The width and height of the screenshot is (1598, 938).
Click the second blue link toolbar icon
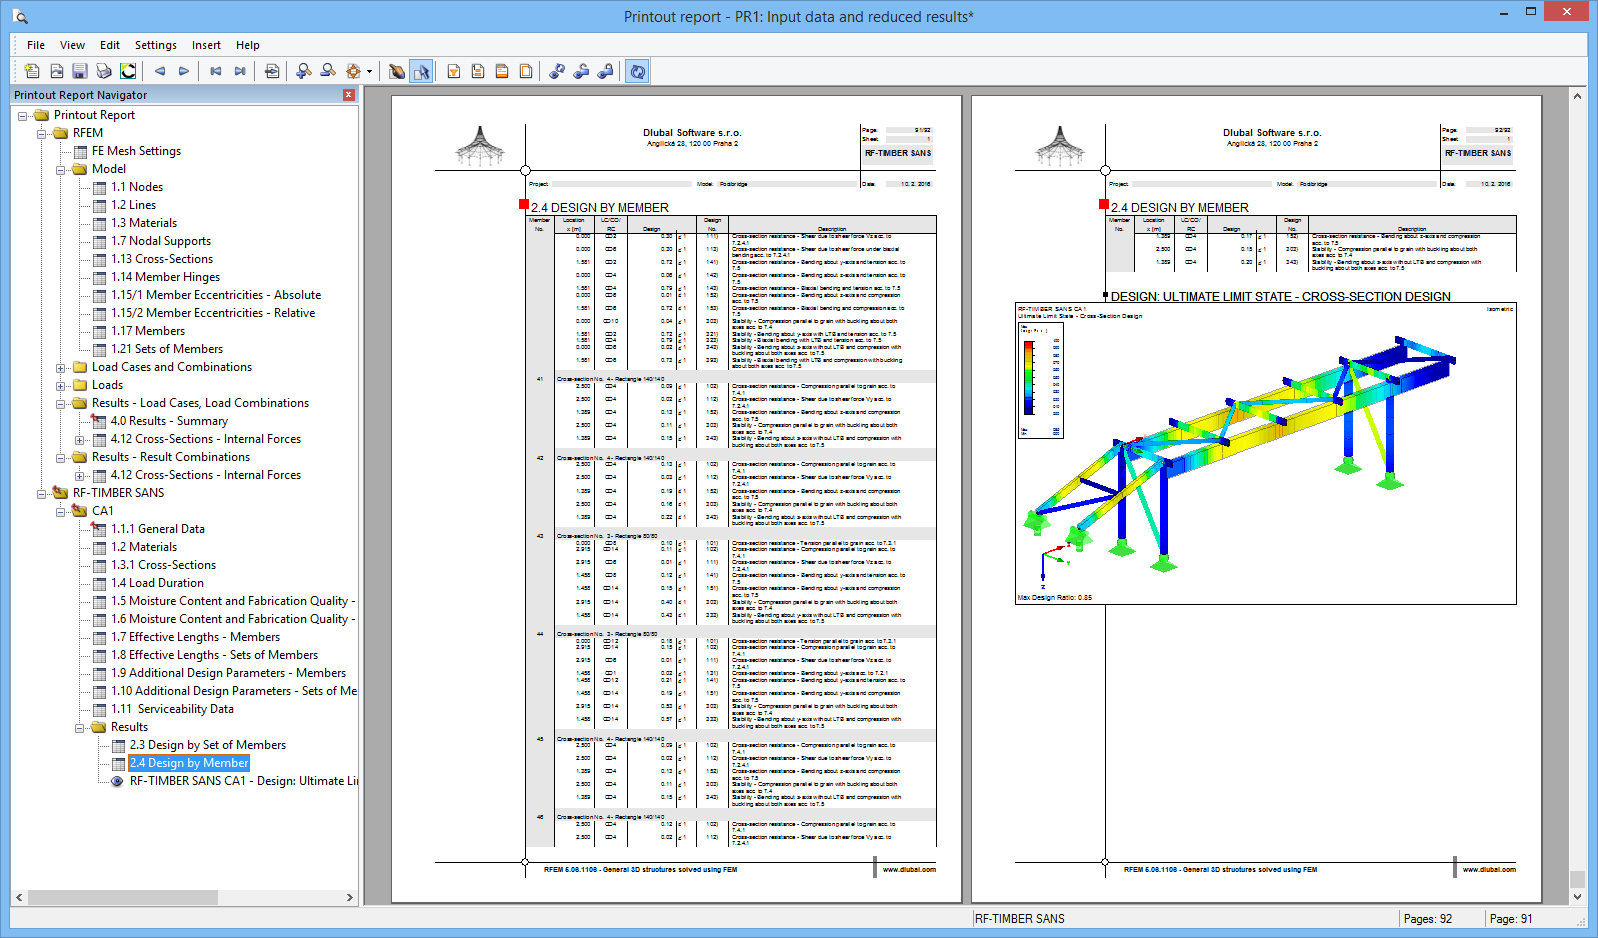pos(581,71)
